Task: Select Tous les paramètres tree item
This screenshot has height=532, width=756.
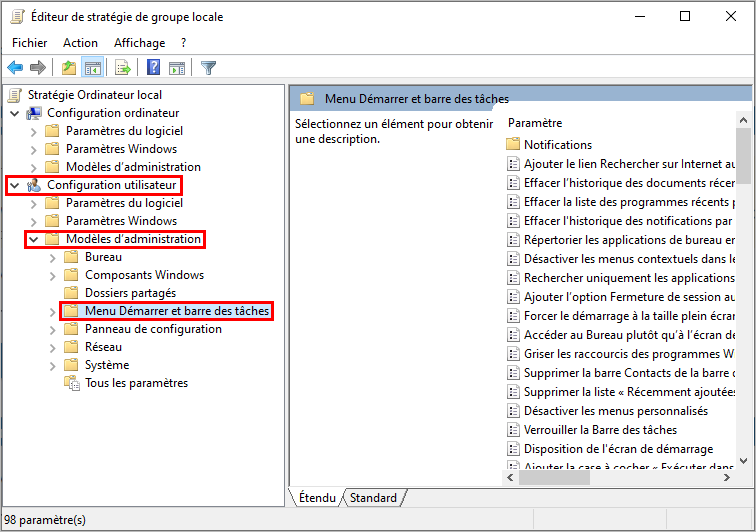Action: point(136,383)
